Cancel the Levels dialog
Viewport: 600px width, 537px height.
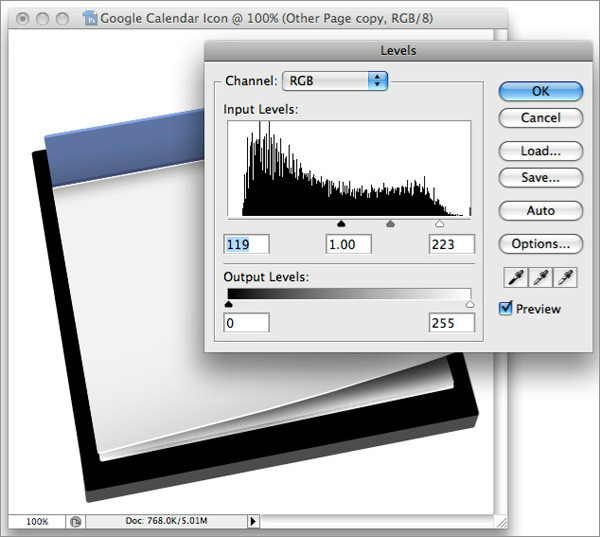(x=540, y=118)
